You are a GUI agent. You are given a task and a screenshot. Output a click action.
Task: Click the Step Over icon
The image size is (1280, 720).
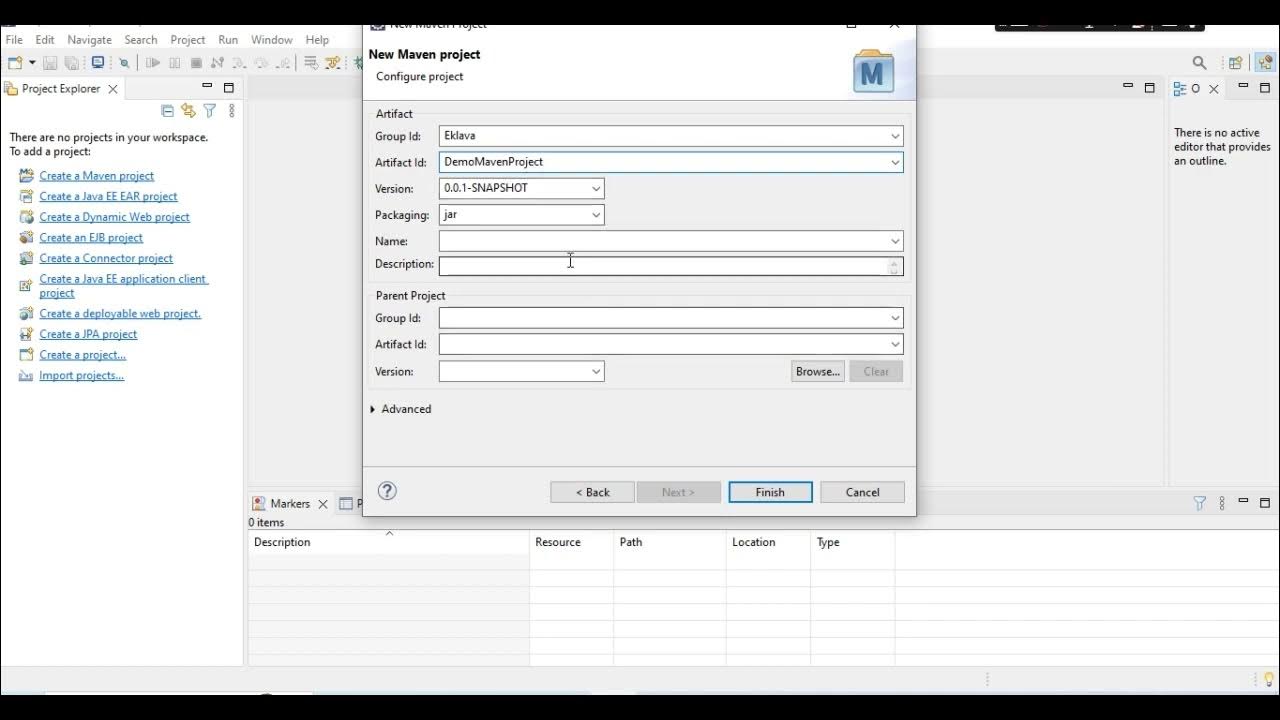point(261,63)
